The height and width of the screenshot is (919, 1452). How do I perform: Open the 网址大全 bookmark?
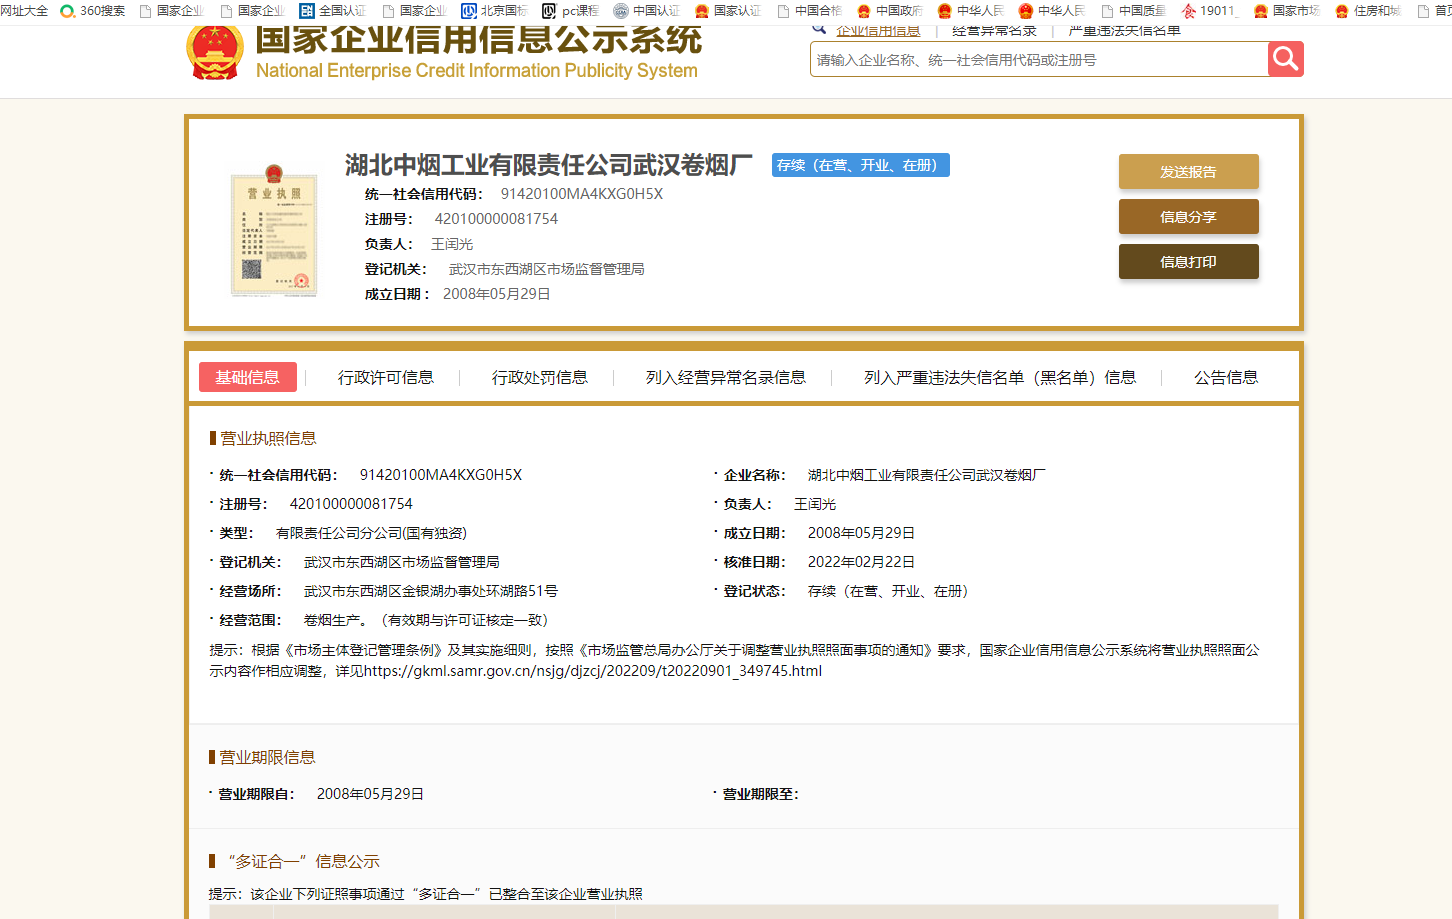pyautogui.click(x=24, y=11)
